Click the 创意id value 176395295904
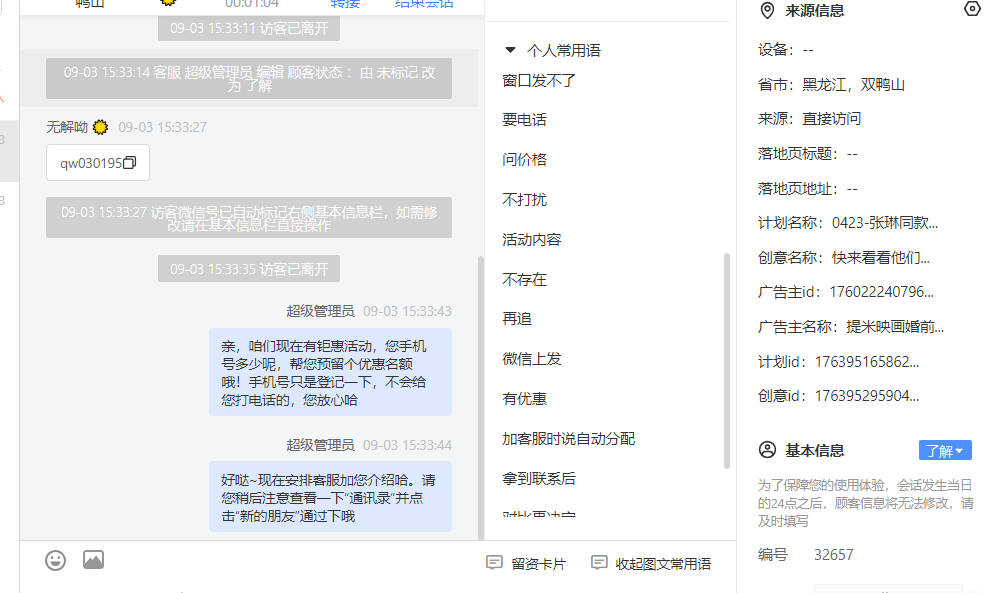986x593 pixels. [867, 396]
